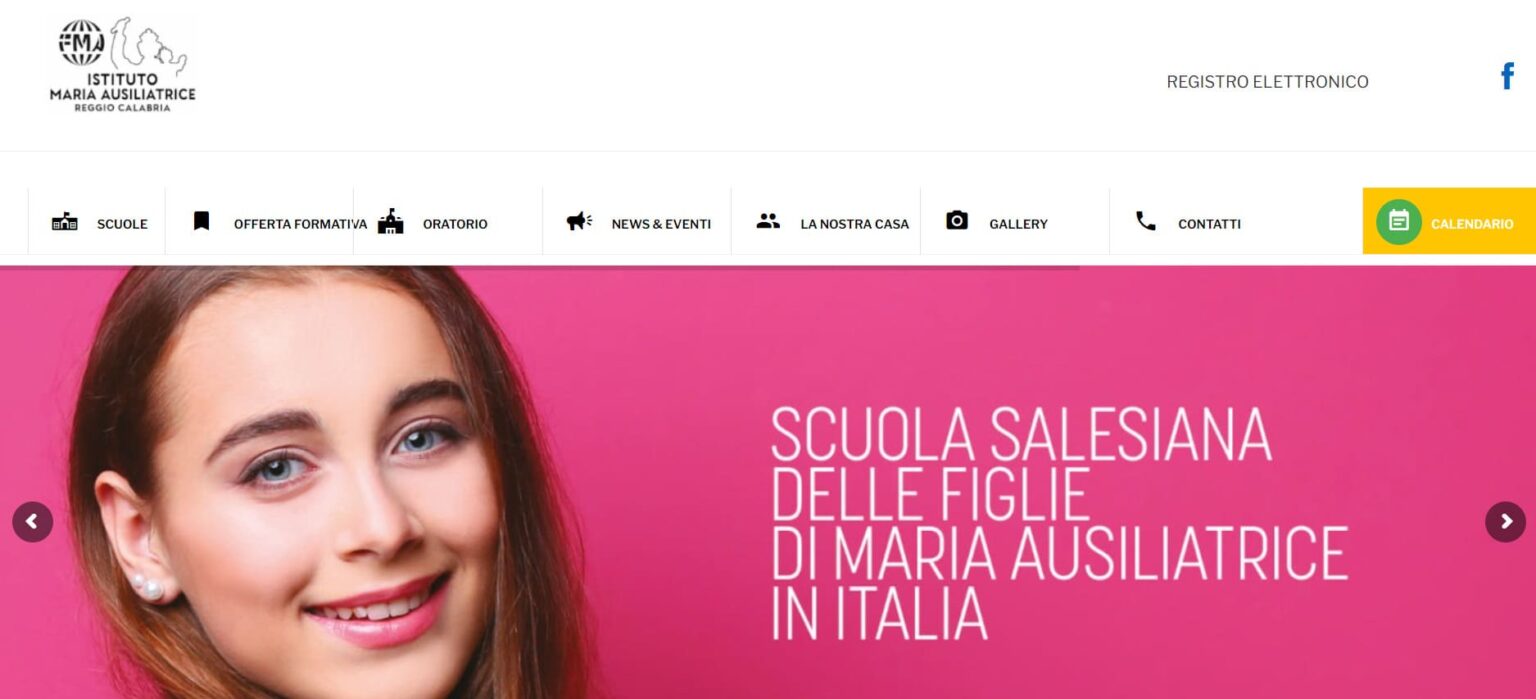This screenshot has width=1536, height=699.
Task: Open the Scuole menu item
Action: 122,224
